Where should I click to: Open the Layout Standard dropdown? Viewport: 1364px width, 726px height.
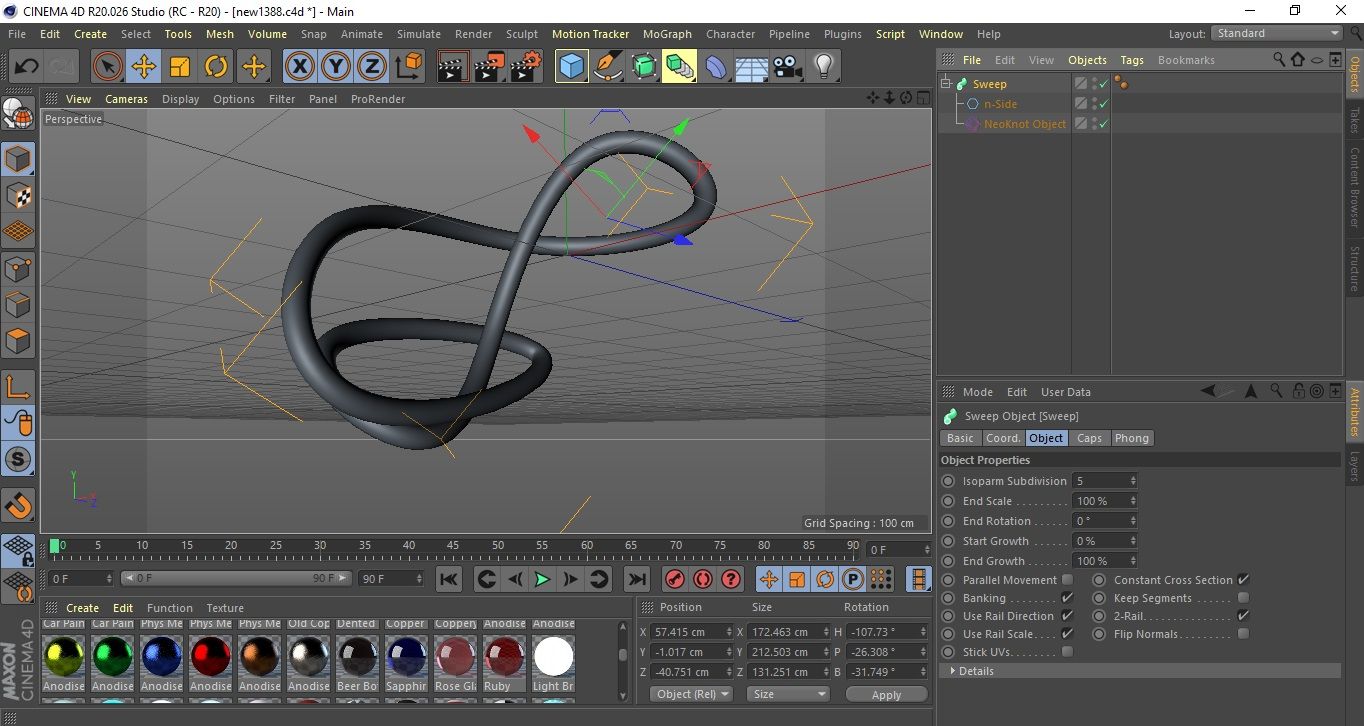pos(1276,33)
